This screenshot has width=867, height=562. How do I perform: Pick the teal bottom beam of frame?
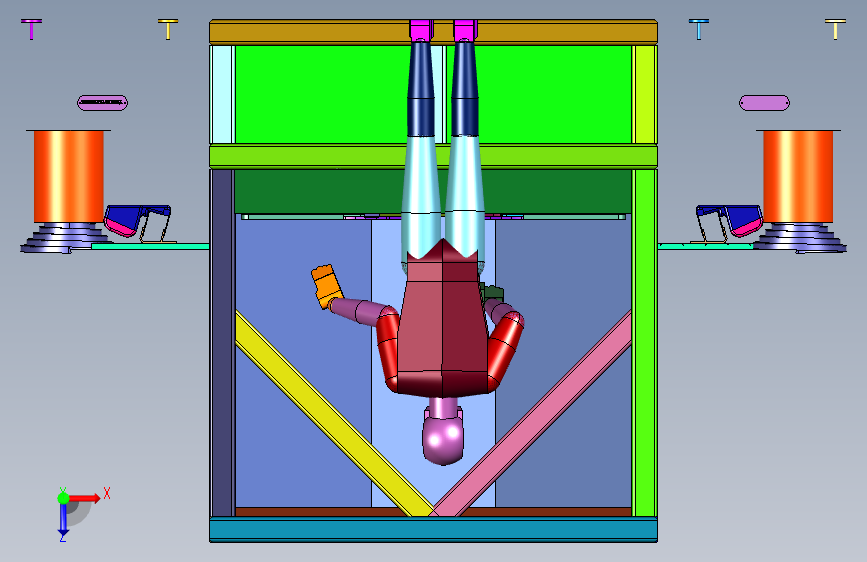click(434, 529)
